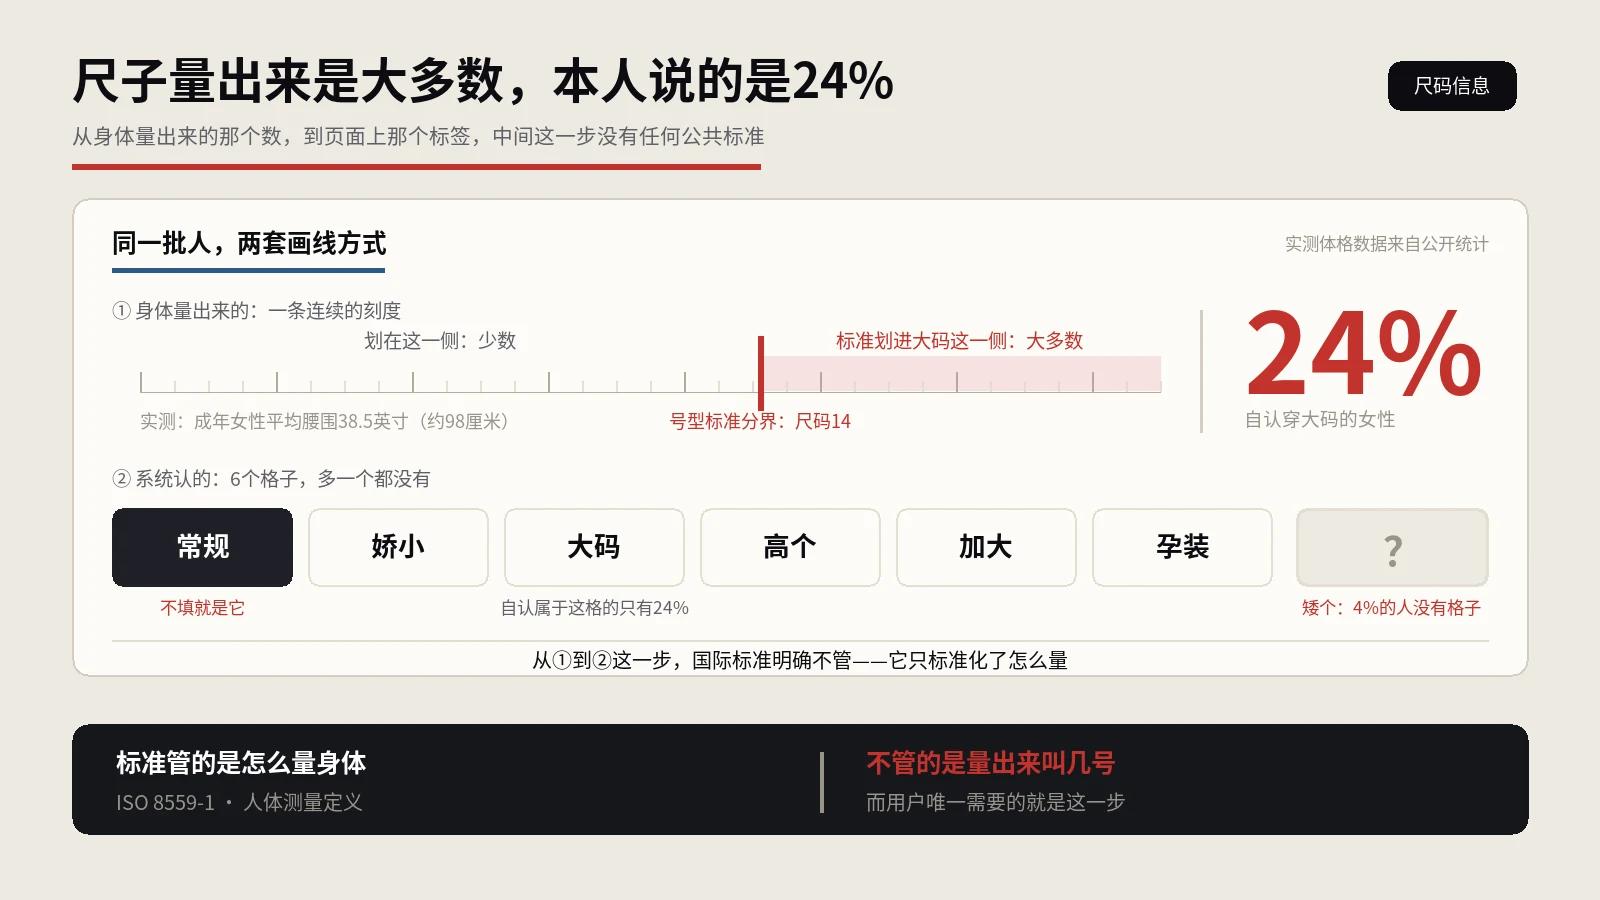Click label ② 系统认的：6个格子

tap(271, 479)
